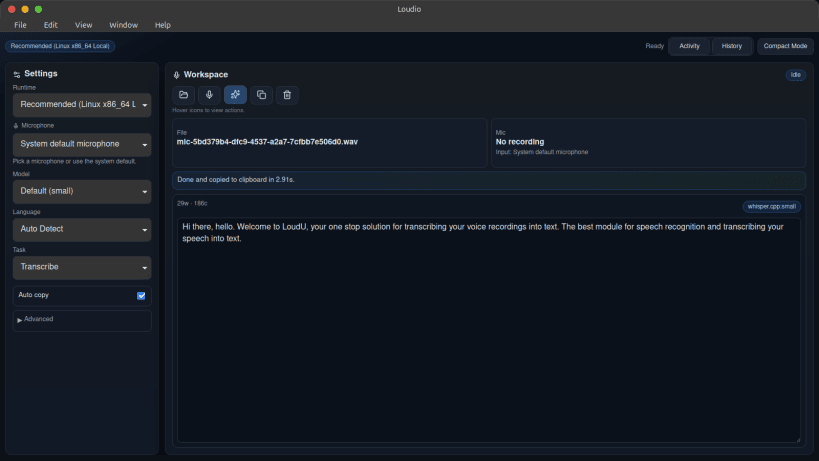Close the Loudio window with red button
The image size is (819, 461).
pos(11,9)
